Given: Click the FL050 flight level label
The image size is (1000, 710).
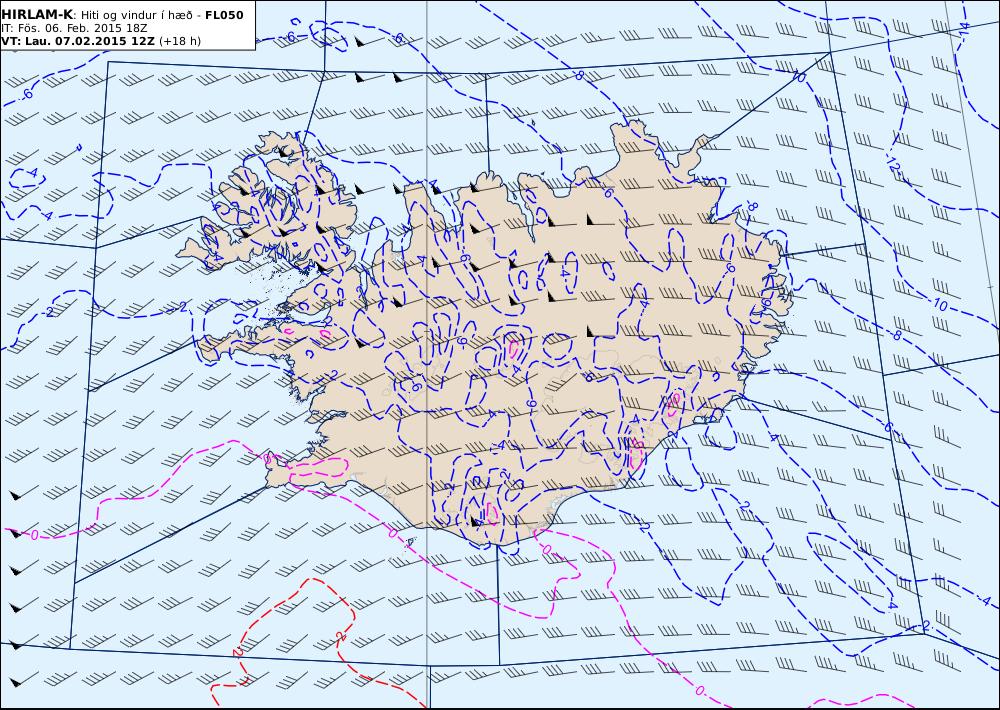Looking at the screenshot, I should 224,15.
